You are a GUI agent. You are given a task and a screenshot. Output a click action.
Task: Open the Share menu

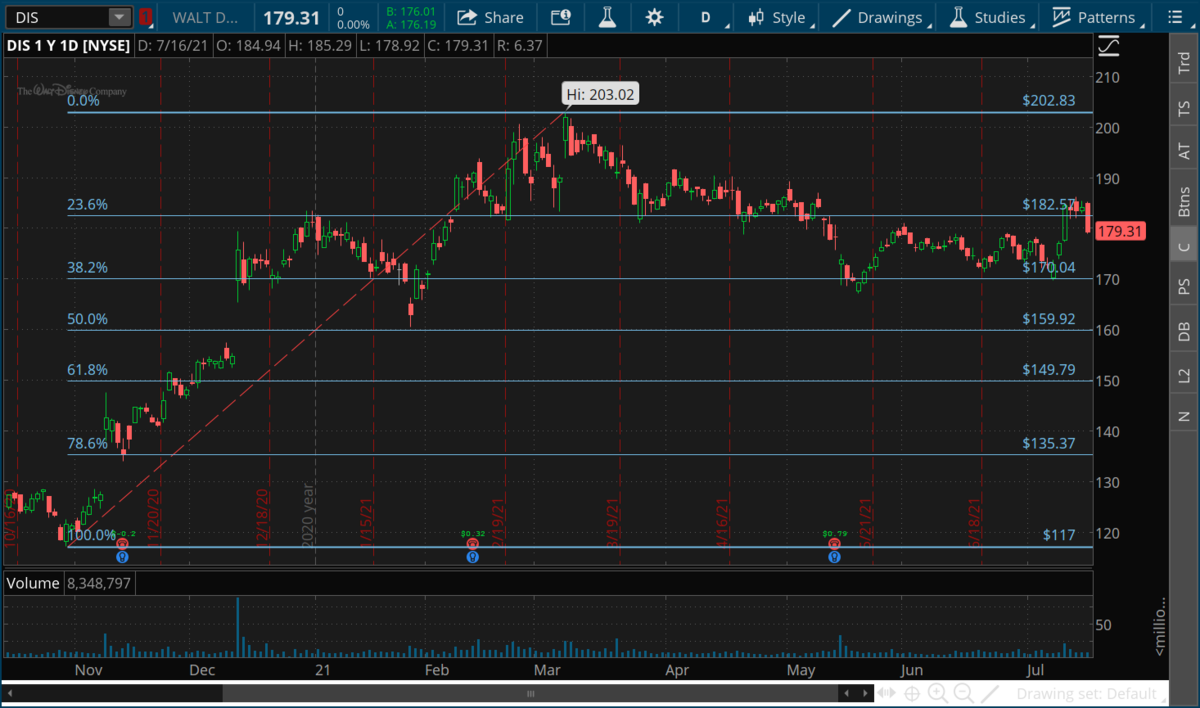[490, 17]
